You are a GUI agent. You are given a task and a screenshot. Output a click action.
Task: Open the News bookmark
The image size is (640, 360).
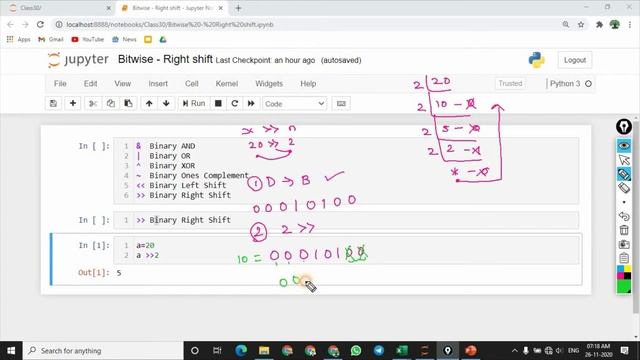coord(124,40)
